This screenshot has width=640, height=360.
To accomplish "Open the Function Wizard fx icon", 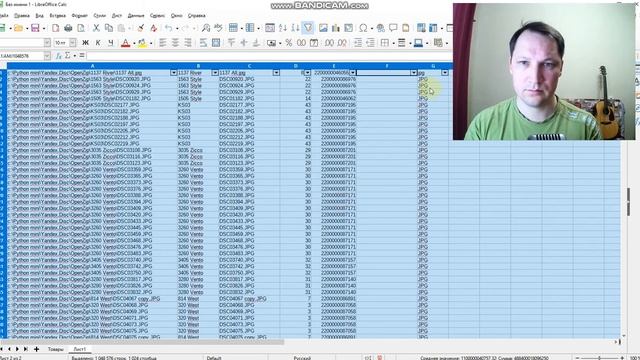I will tap(58, 56).
